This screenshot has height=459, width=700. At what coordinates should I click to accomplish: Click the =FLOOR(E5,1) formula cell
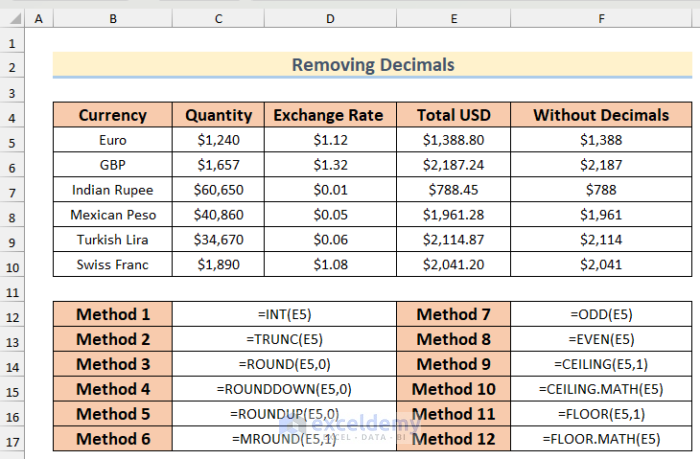coord(601,414)
